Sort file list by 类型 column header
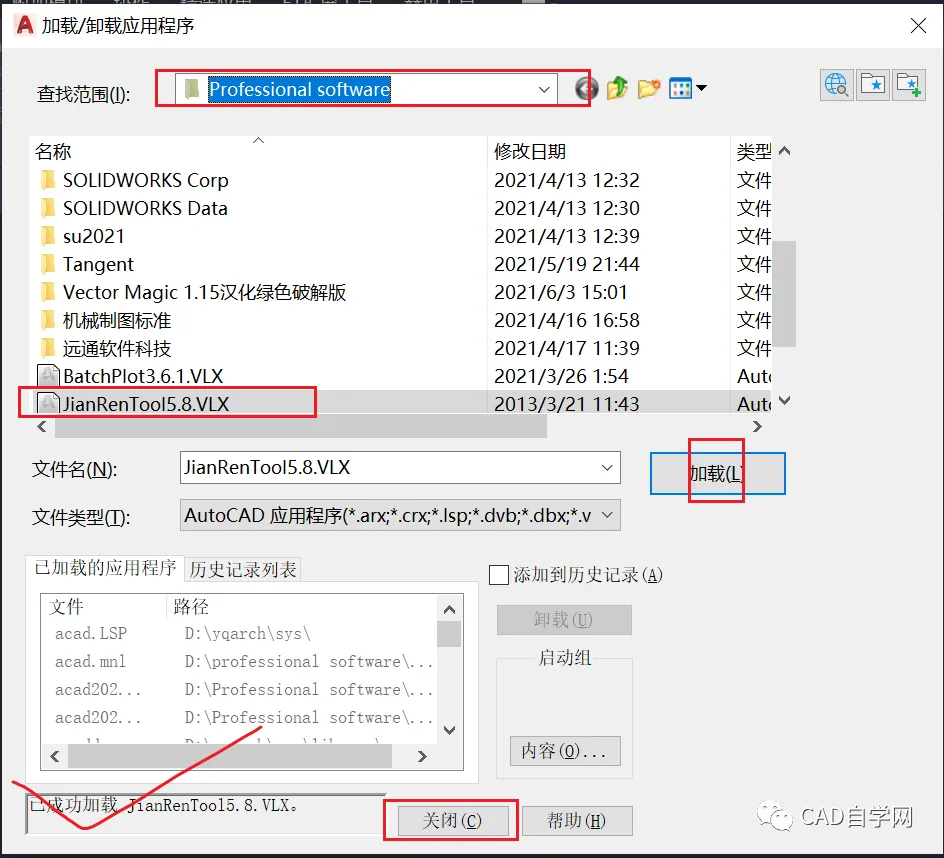 (752, 152)
